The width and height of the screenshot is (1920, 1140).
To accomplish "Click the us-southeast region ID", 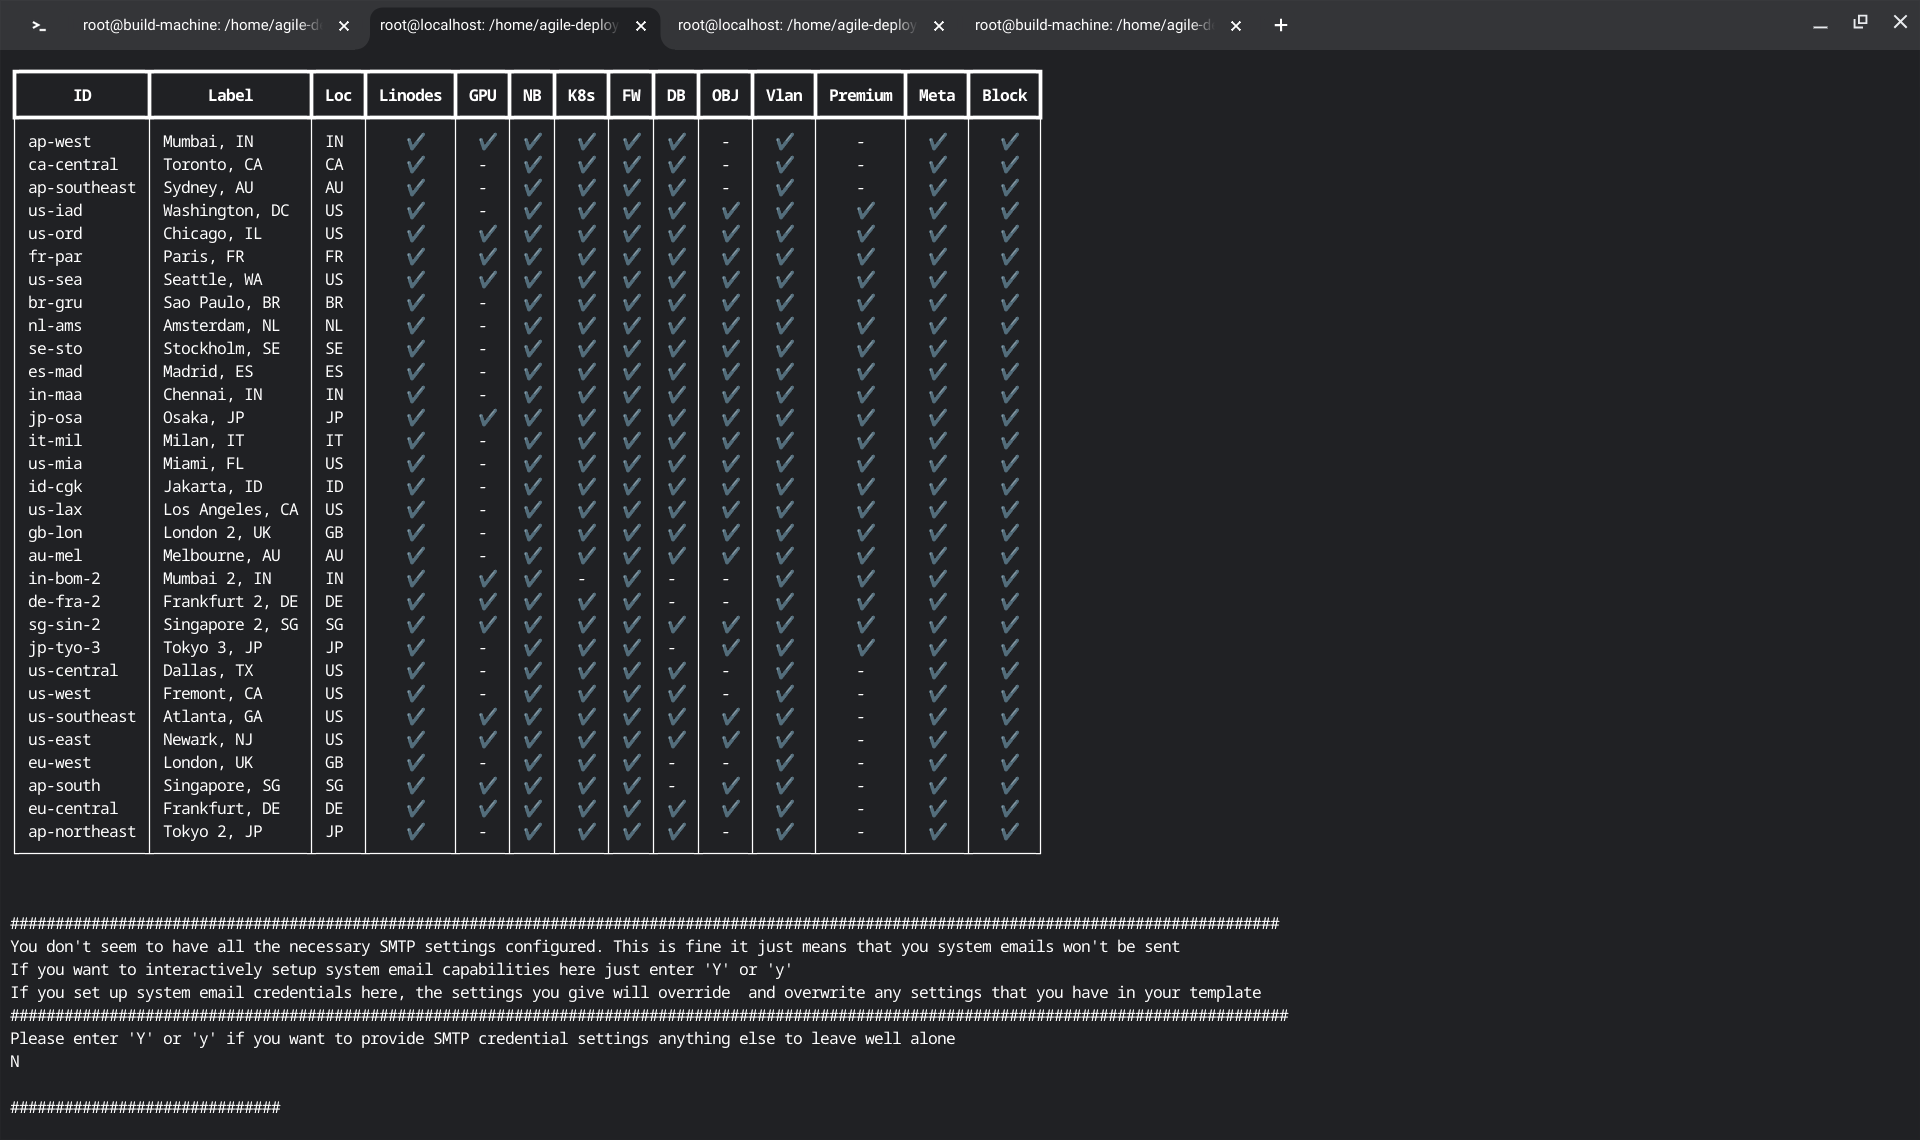I will coord(82,717).
